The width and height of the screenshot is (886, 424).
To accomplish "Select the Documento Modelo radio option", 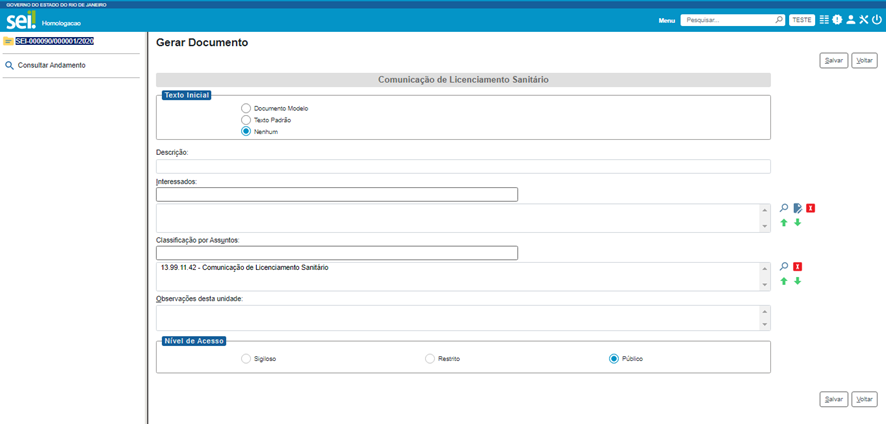I will coord(246,108).
